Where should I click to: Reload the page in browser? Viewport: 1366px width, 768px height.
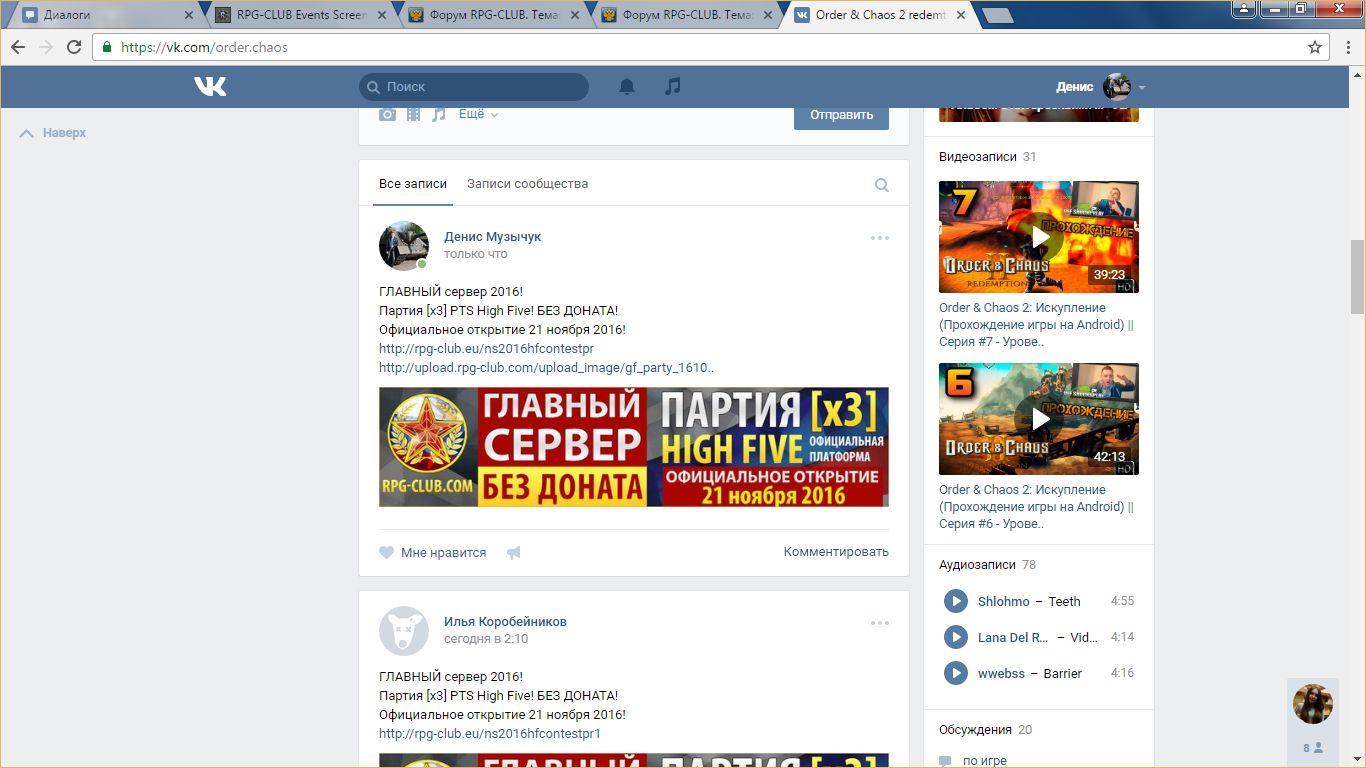pyautogui.click(x=74, y=47)
